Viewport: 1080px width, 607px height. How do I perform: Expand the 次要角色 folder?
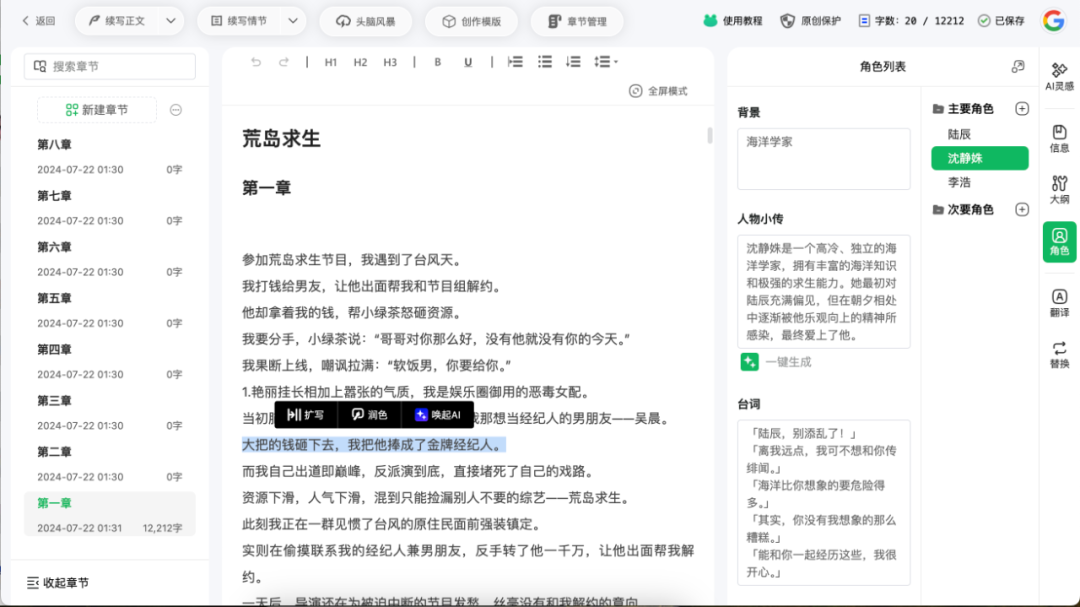tap(963, 209)
